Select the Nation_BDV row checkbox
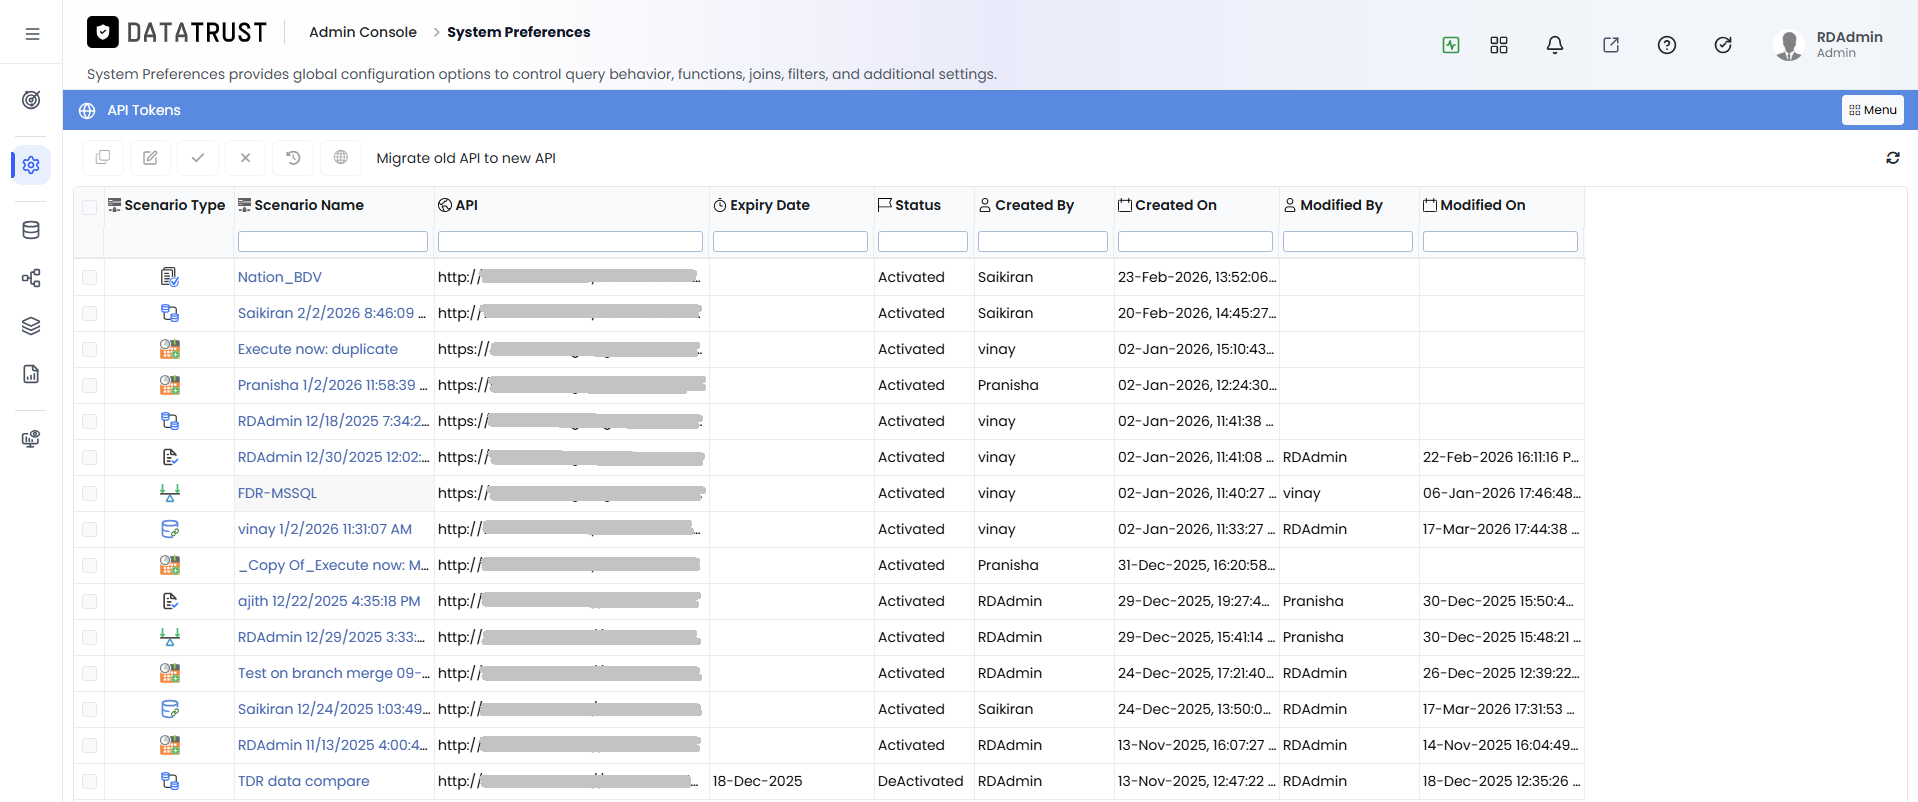 [x=90, y=277]
